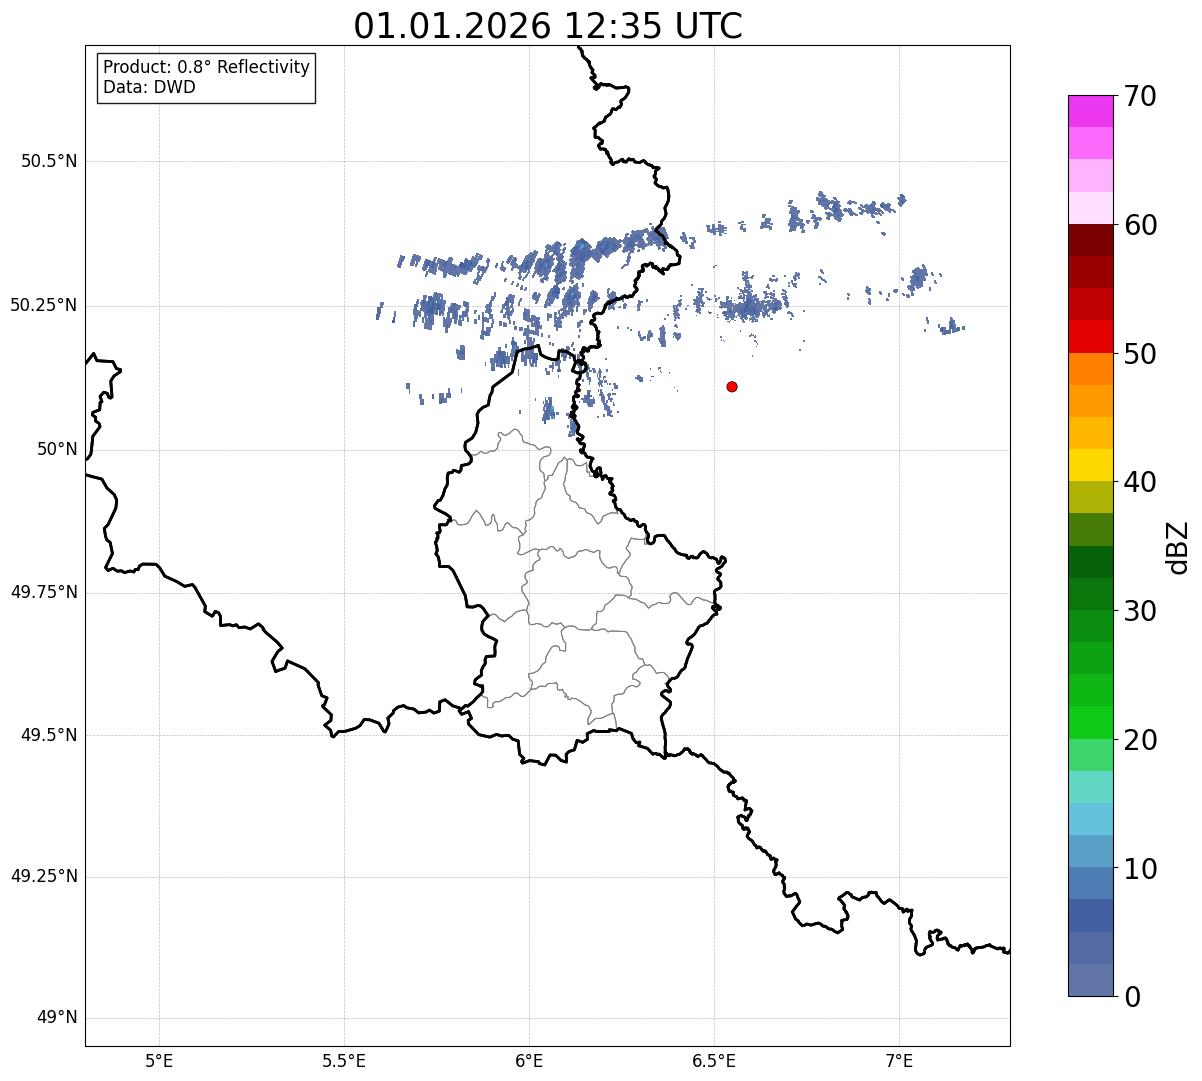Click the colorbar 0 value label
Screen dimensions: 1202x1081
point(1133,997)
